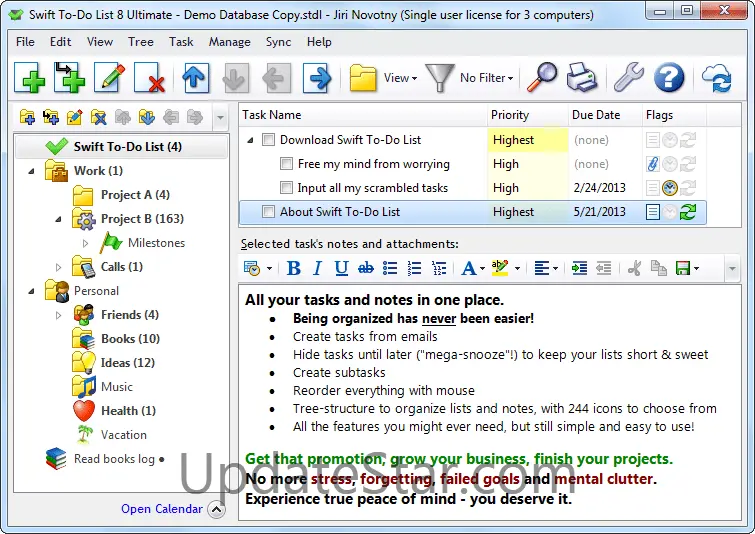Viewport: 755px width, 534px height.
Task: Click the Flags column header
Action: (674, 115)
